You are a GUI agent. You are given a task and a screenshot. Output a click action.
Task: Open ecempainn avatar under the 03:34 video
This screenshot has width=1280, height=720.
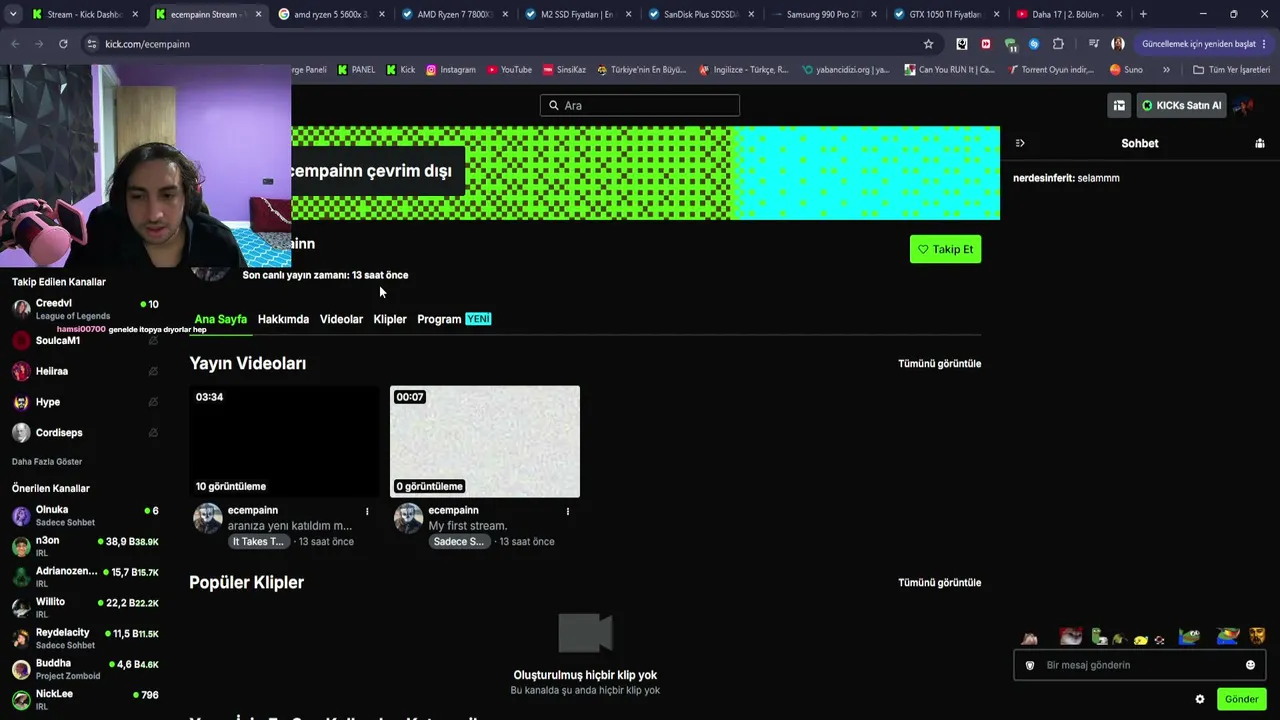pos(207,518)
